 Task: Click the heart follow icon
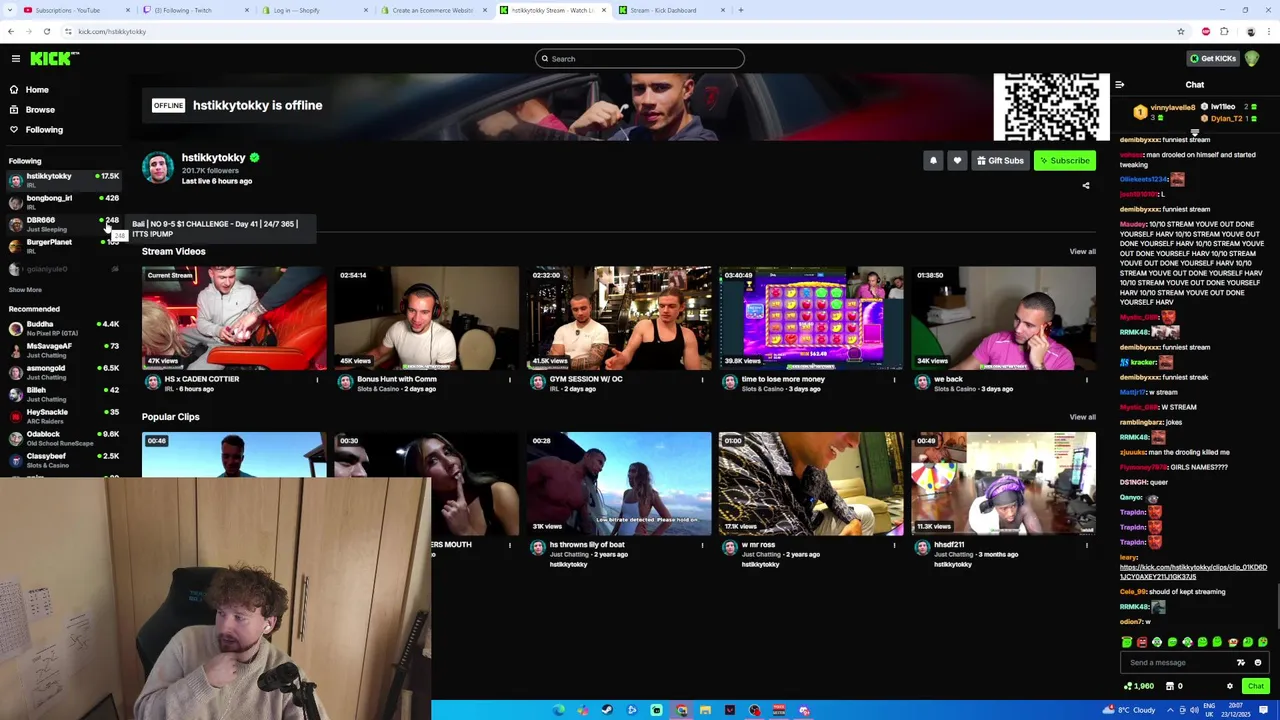(957, 161)
